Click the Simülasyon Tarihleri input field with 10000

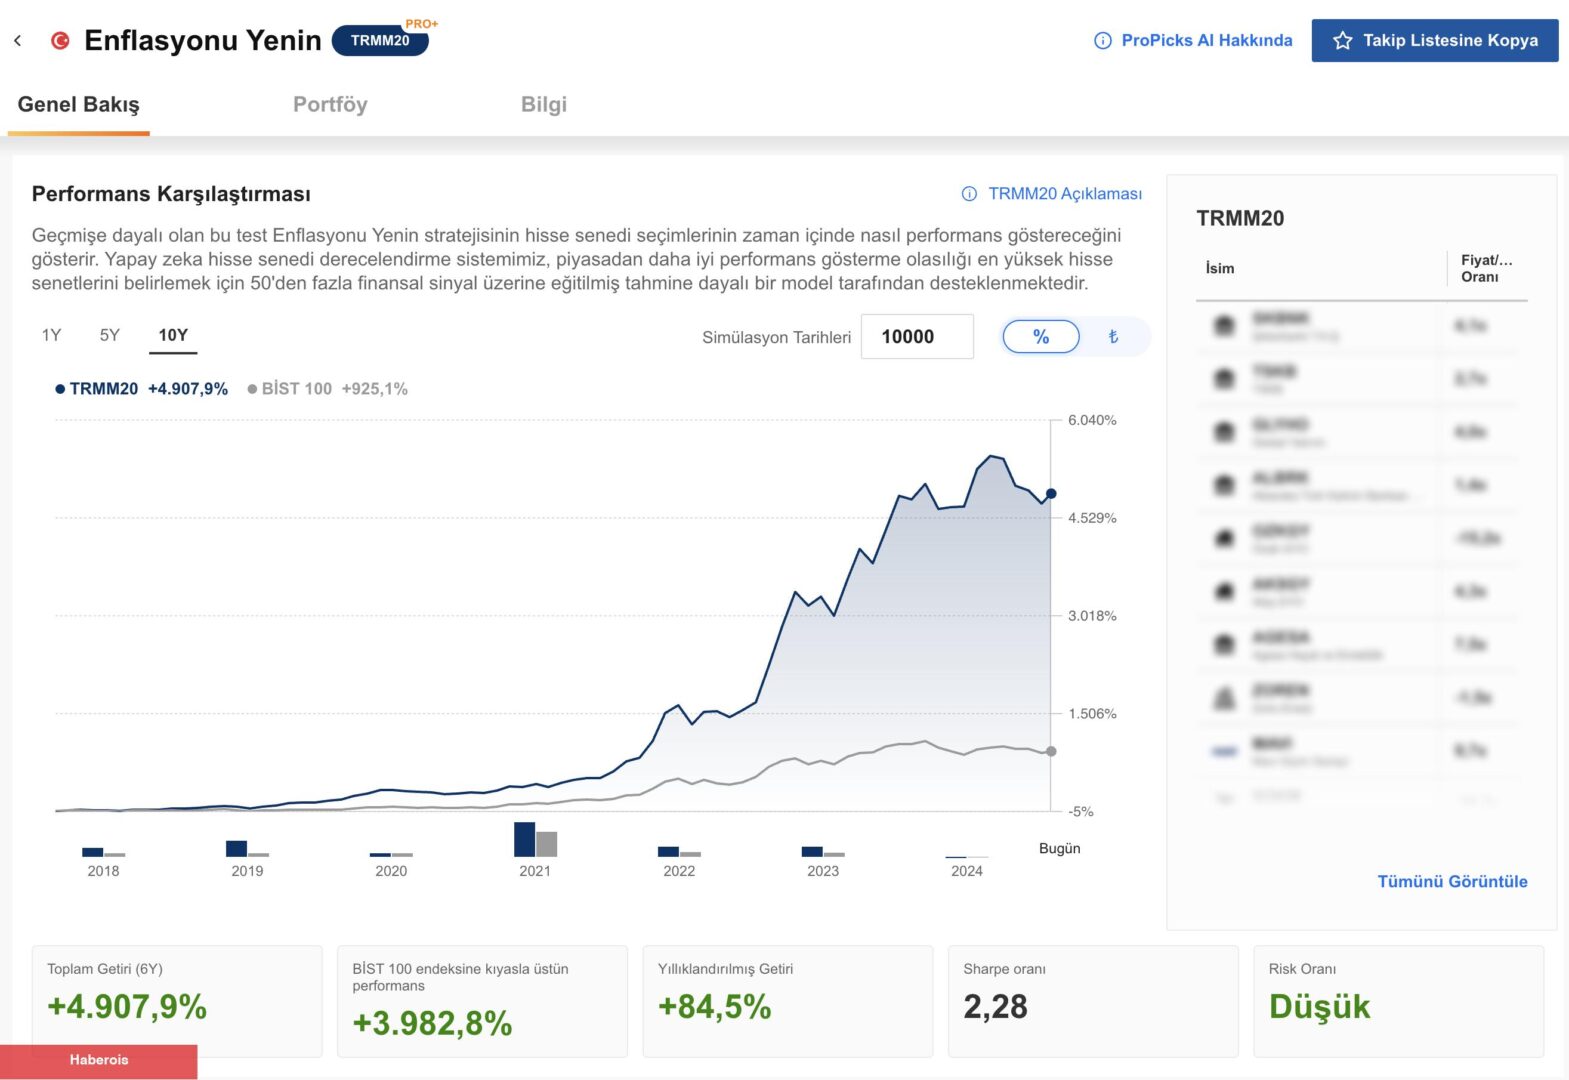[x=917, y=337]
